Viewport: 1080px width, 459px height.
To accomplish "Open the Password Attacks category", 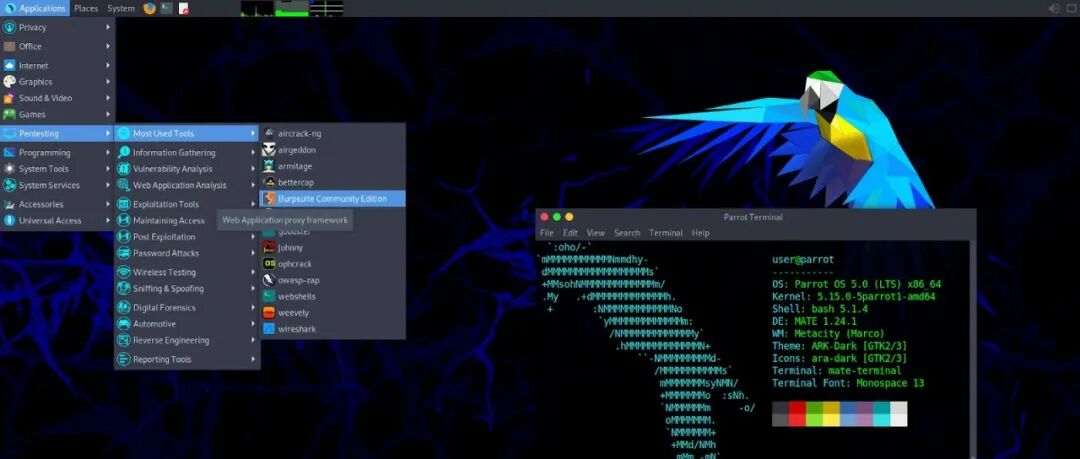I will [187, 253].
